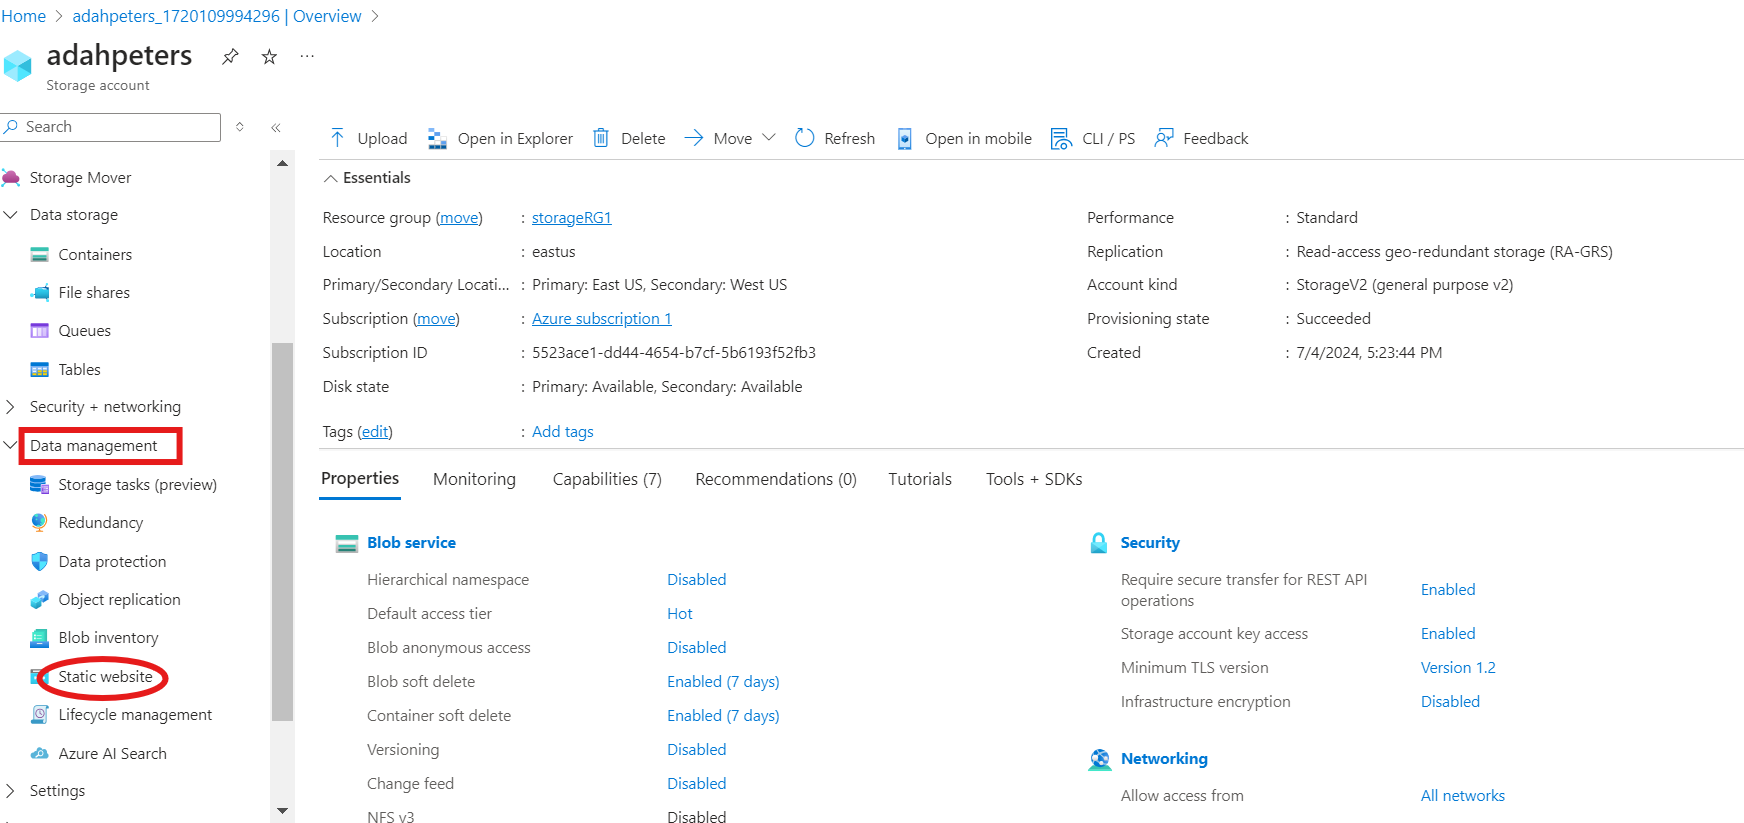Click the Move arrow icon
This screenshot has height=823, width=1744.
click(694, 138)
